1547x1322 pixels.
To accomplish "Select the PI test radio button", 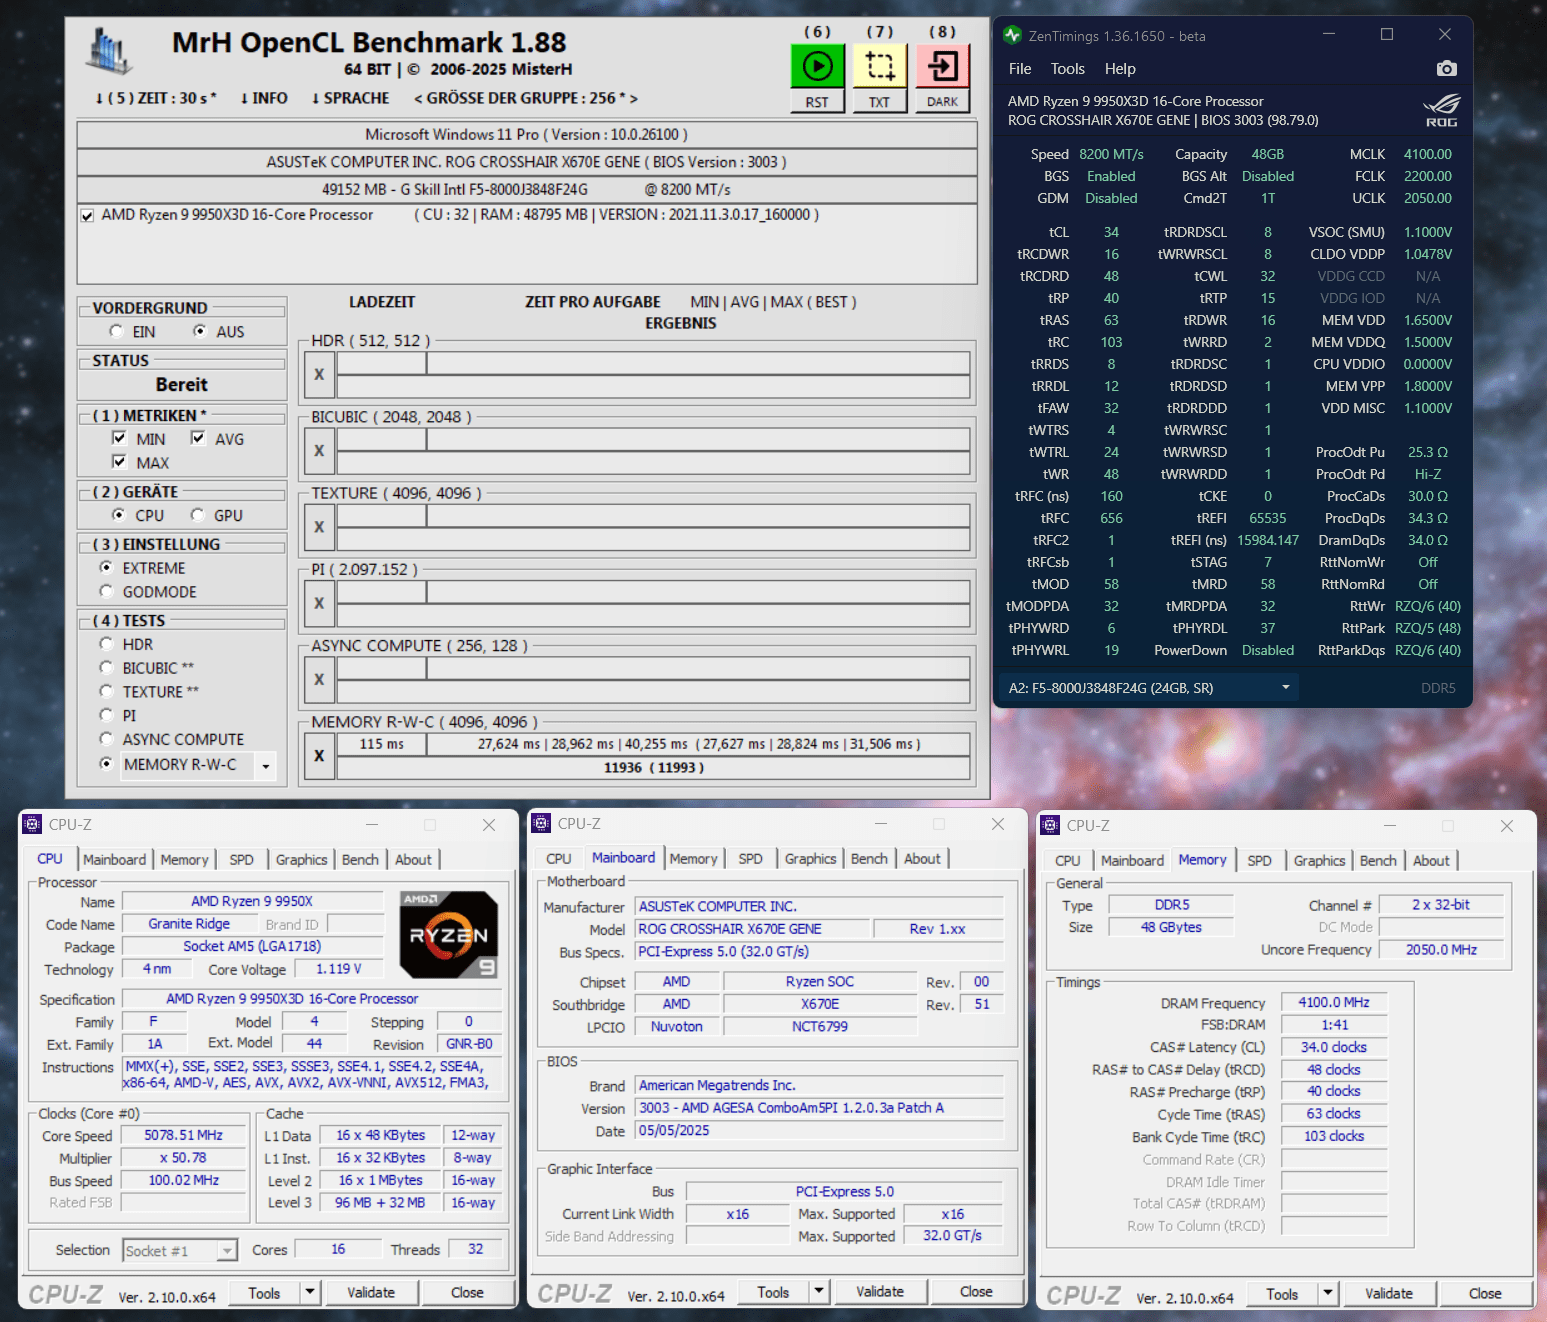I will (106, 714).
